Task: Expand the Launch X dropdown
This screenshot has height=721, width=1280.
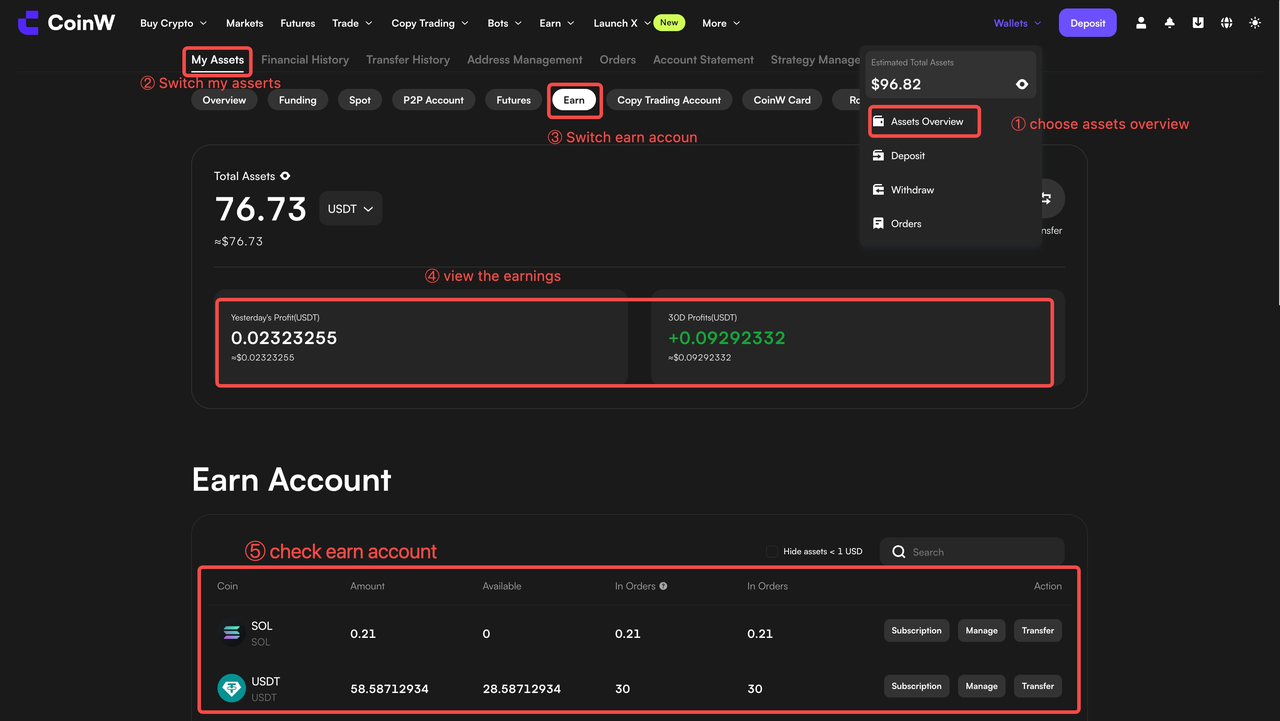Action: tap(622, 23)
